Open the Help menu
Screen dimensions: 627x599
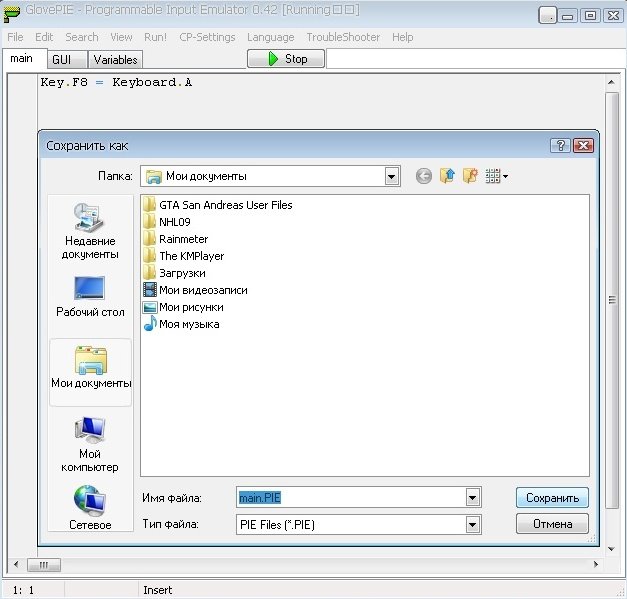tap(403, 37)
